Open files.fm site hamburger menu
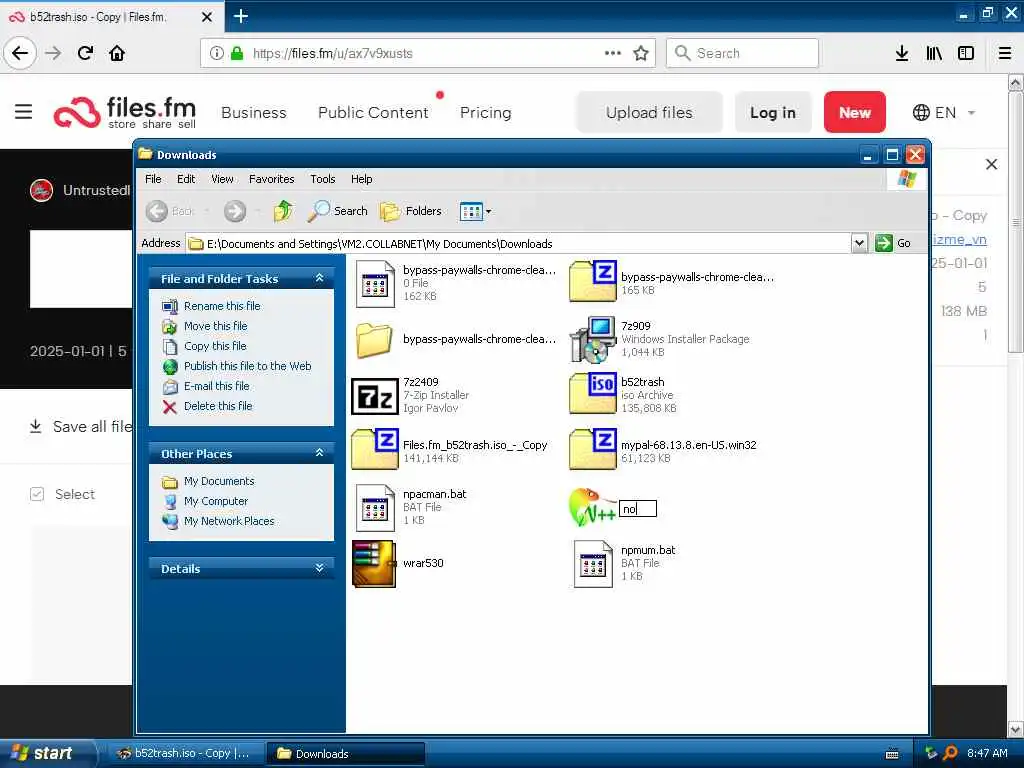1024x768 pixels. tap(24, 112)
